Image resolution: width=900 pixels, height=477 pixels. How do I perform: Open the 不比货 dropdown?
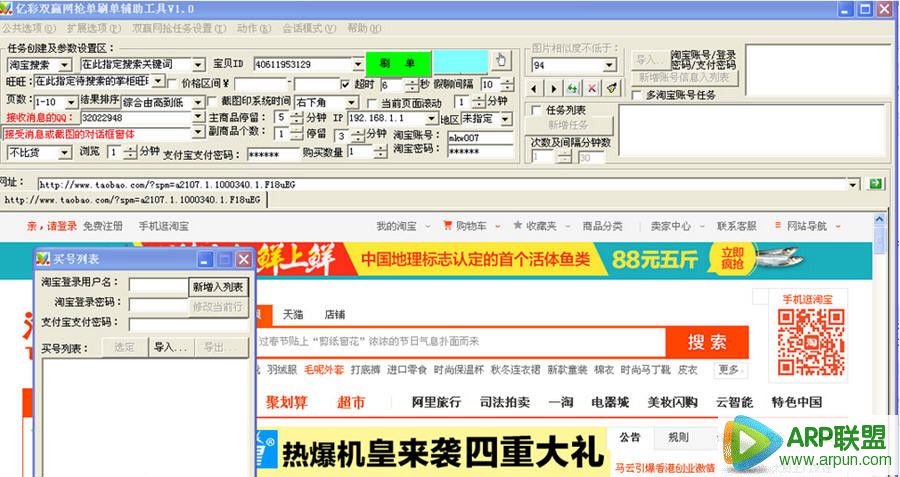[65, 153]
